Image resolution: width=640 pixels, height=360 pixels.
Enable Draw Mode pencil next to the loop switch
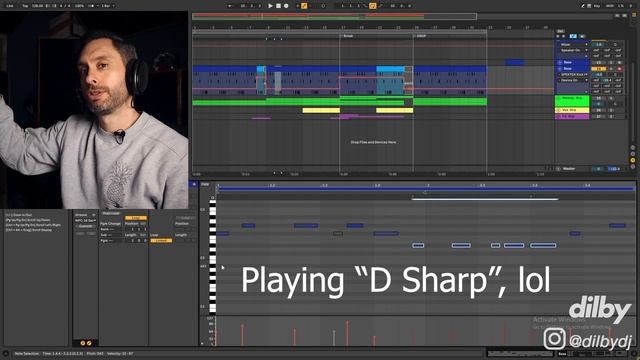[x=380, y=6]
